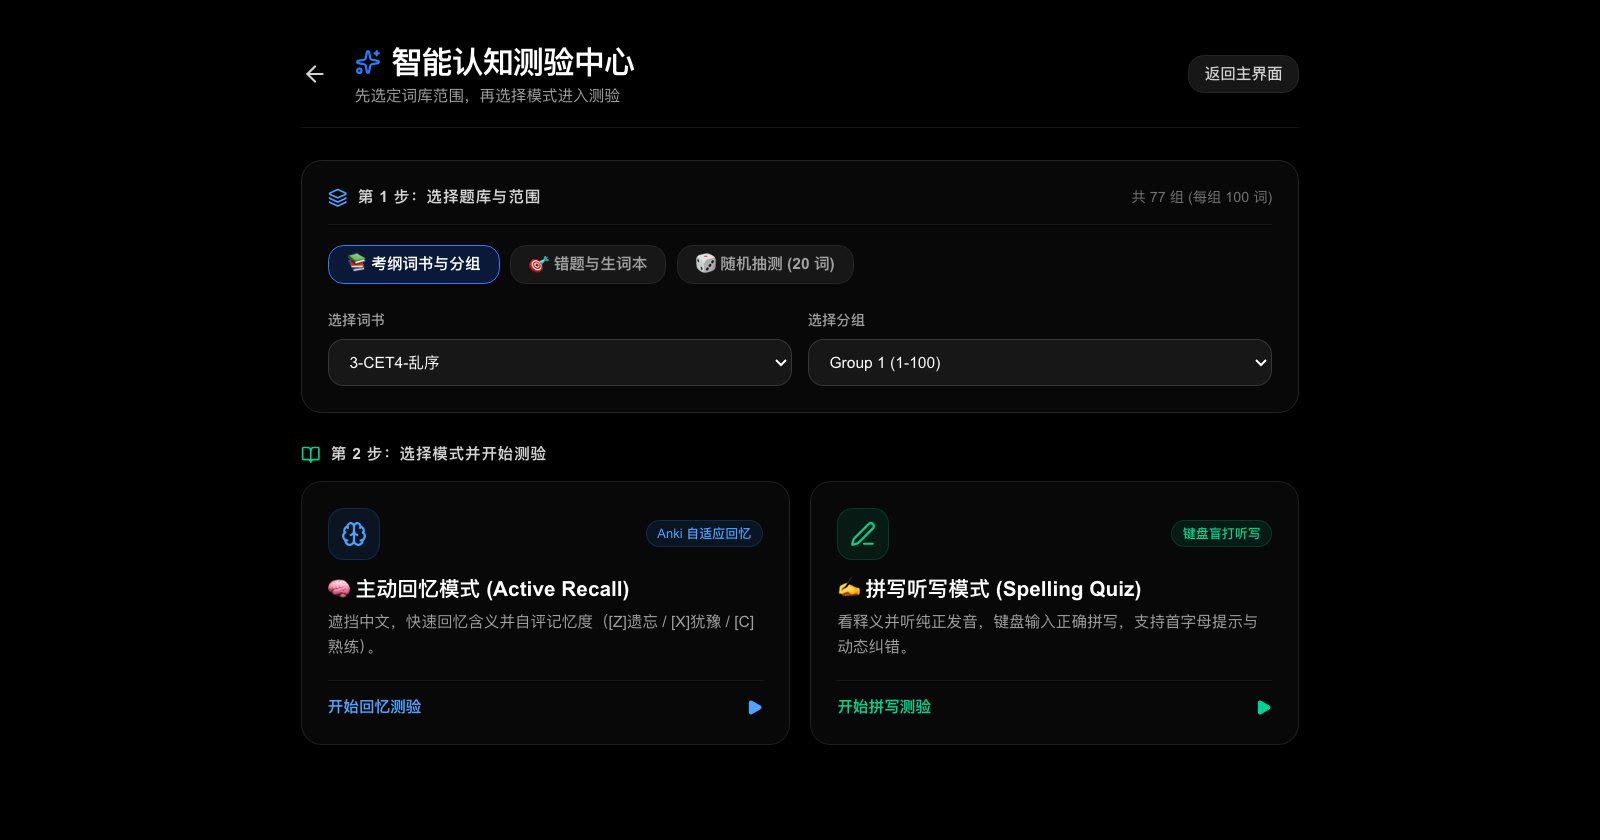Click the 主动回忆模式 (Active Recall) heading
The image size is (1600, 840).
pos(479,589)
